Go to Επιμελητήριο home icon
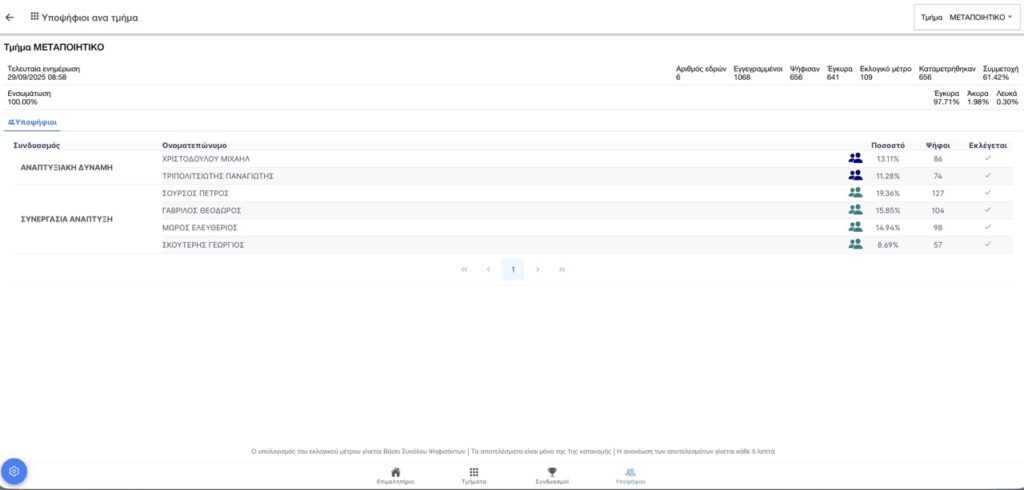Screen dimensions: 1024x490 pos(395,474)
